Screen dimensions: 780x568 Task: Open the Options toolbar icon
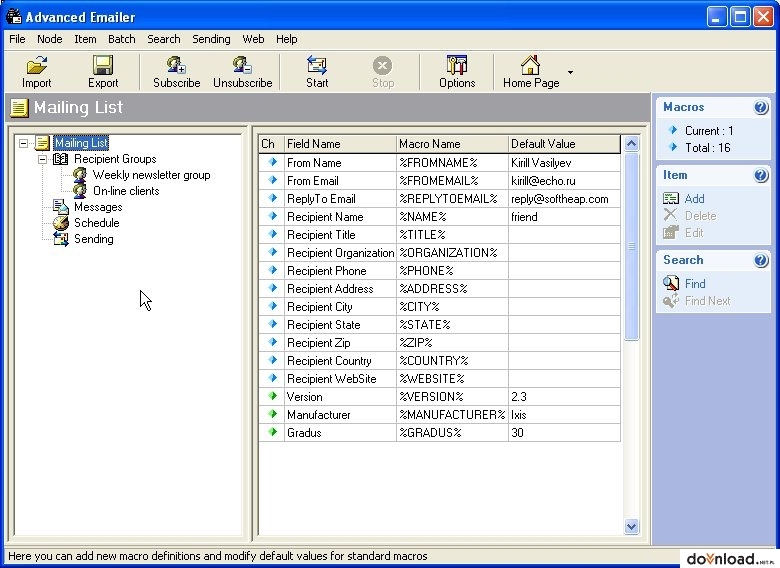(x=457, y=65)
